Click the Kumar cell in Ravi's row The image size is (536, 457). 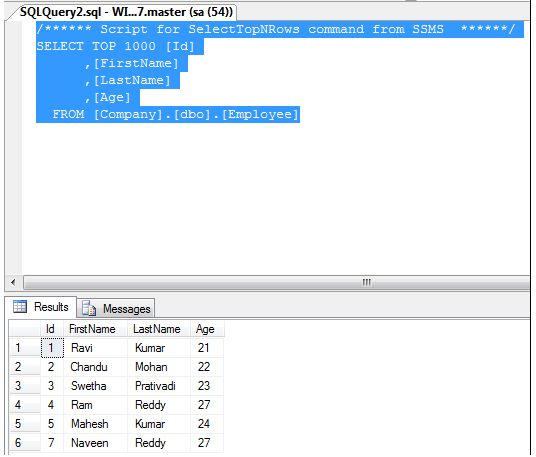pyautogui.click(x=159, y=348)
